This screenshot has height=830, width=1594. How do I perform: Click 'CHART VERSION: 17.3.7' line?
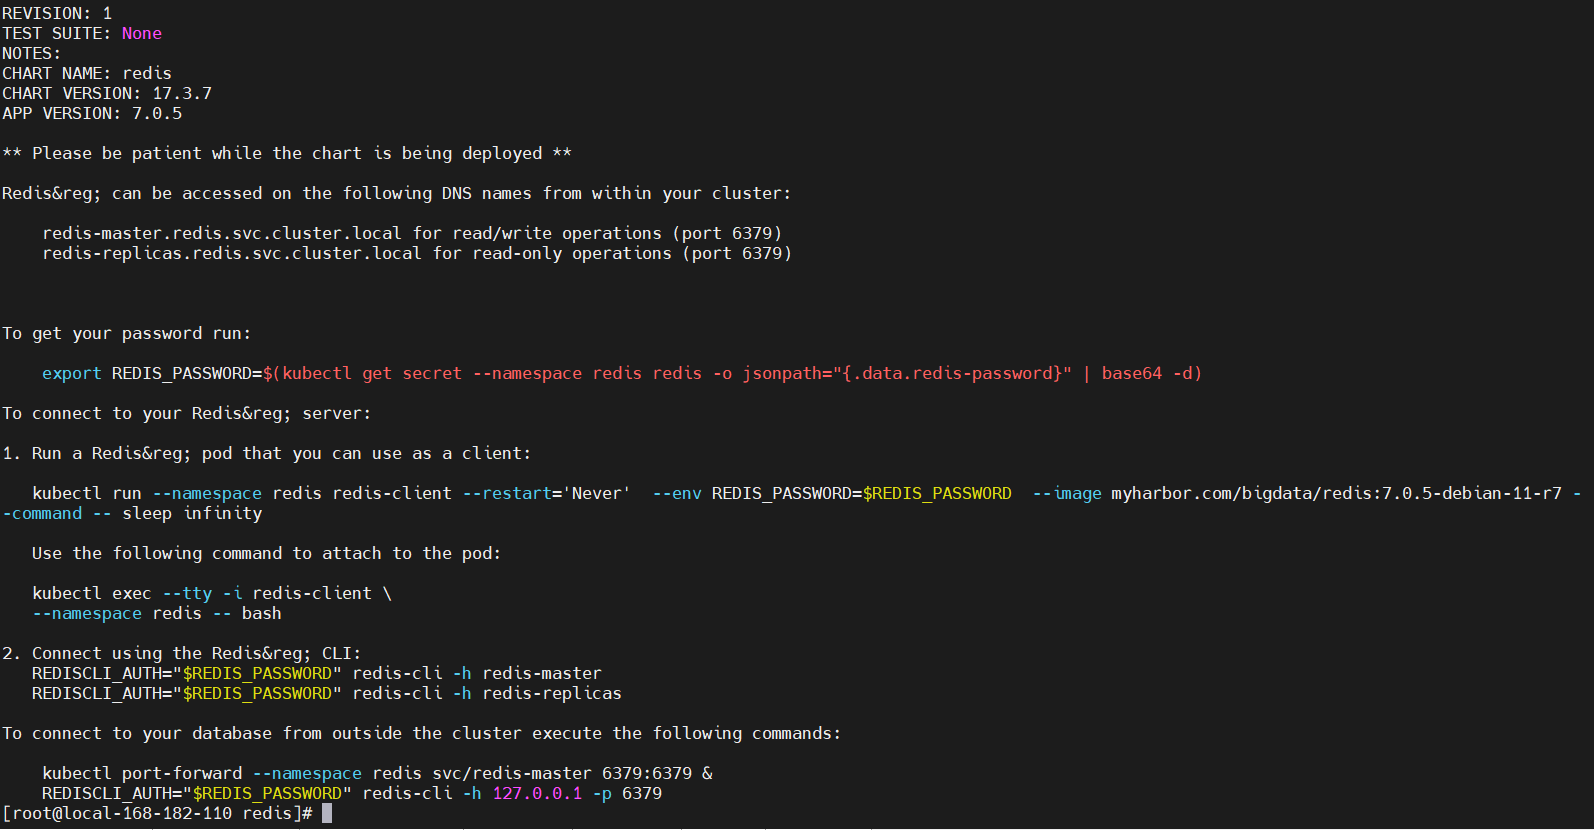click(x=107, y=93)
